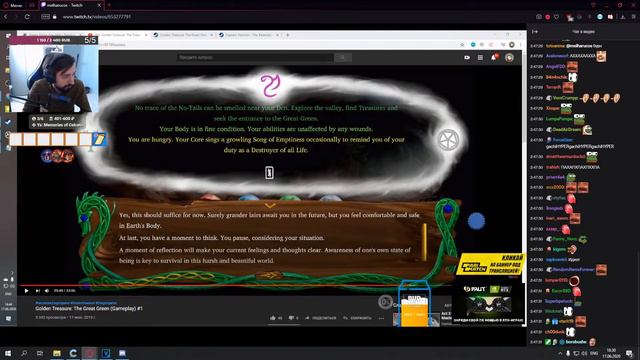The height and width of the screenshot is (360, 640).
Task: Open more actions ellipsis under video
Action: click(381, 318)
